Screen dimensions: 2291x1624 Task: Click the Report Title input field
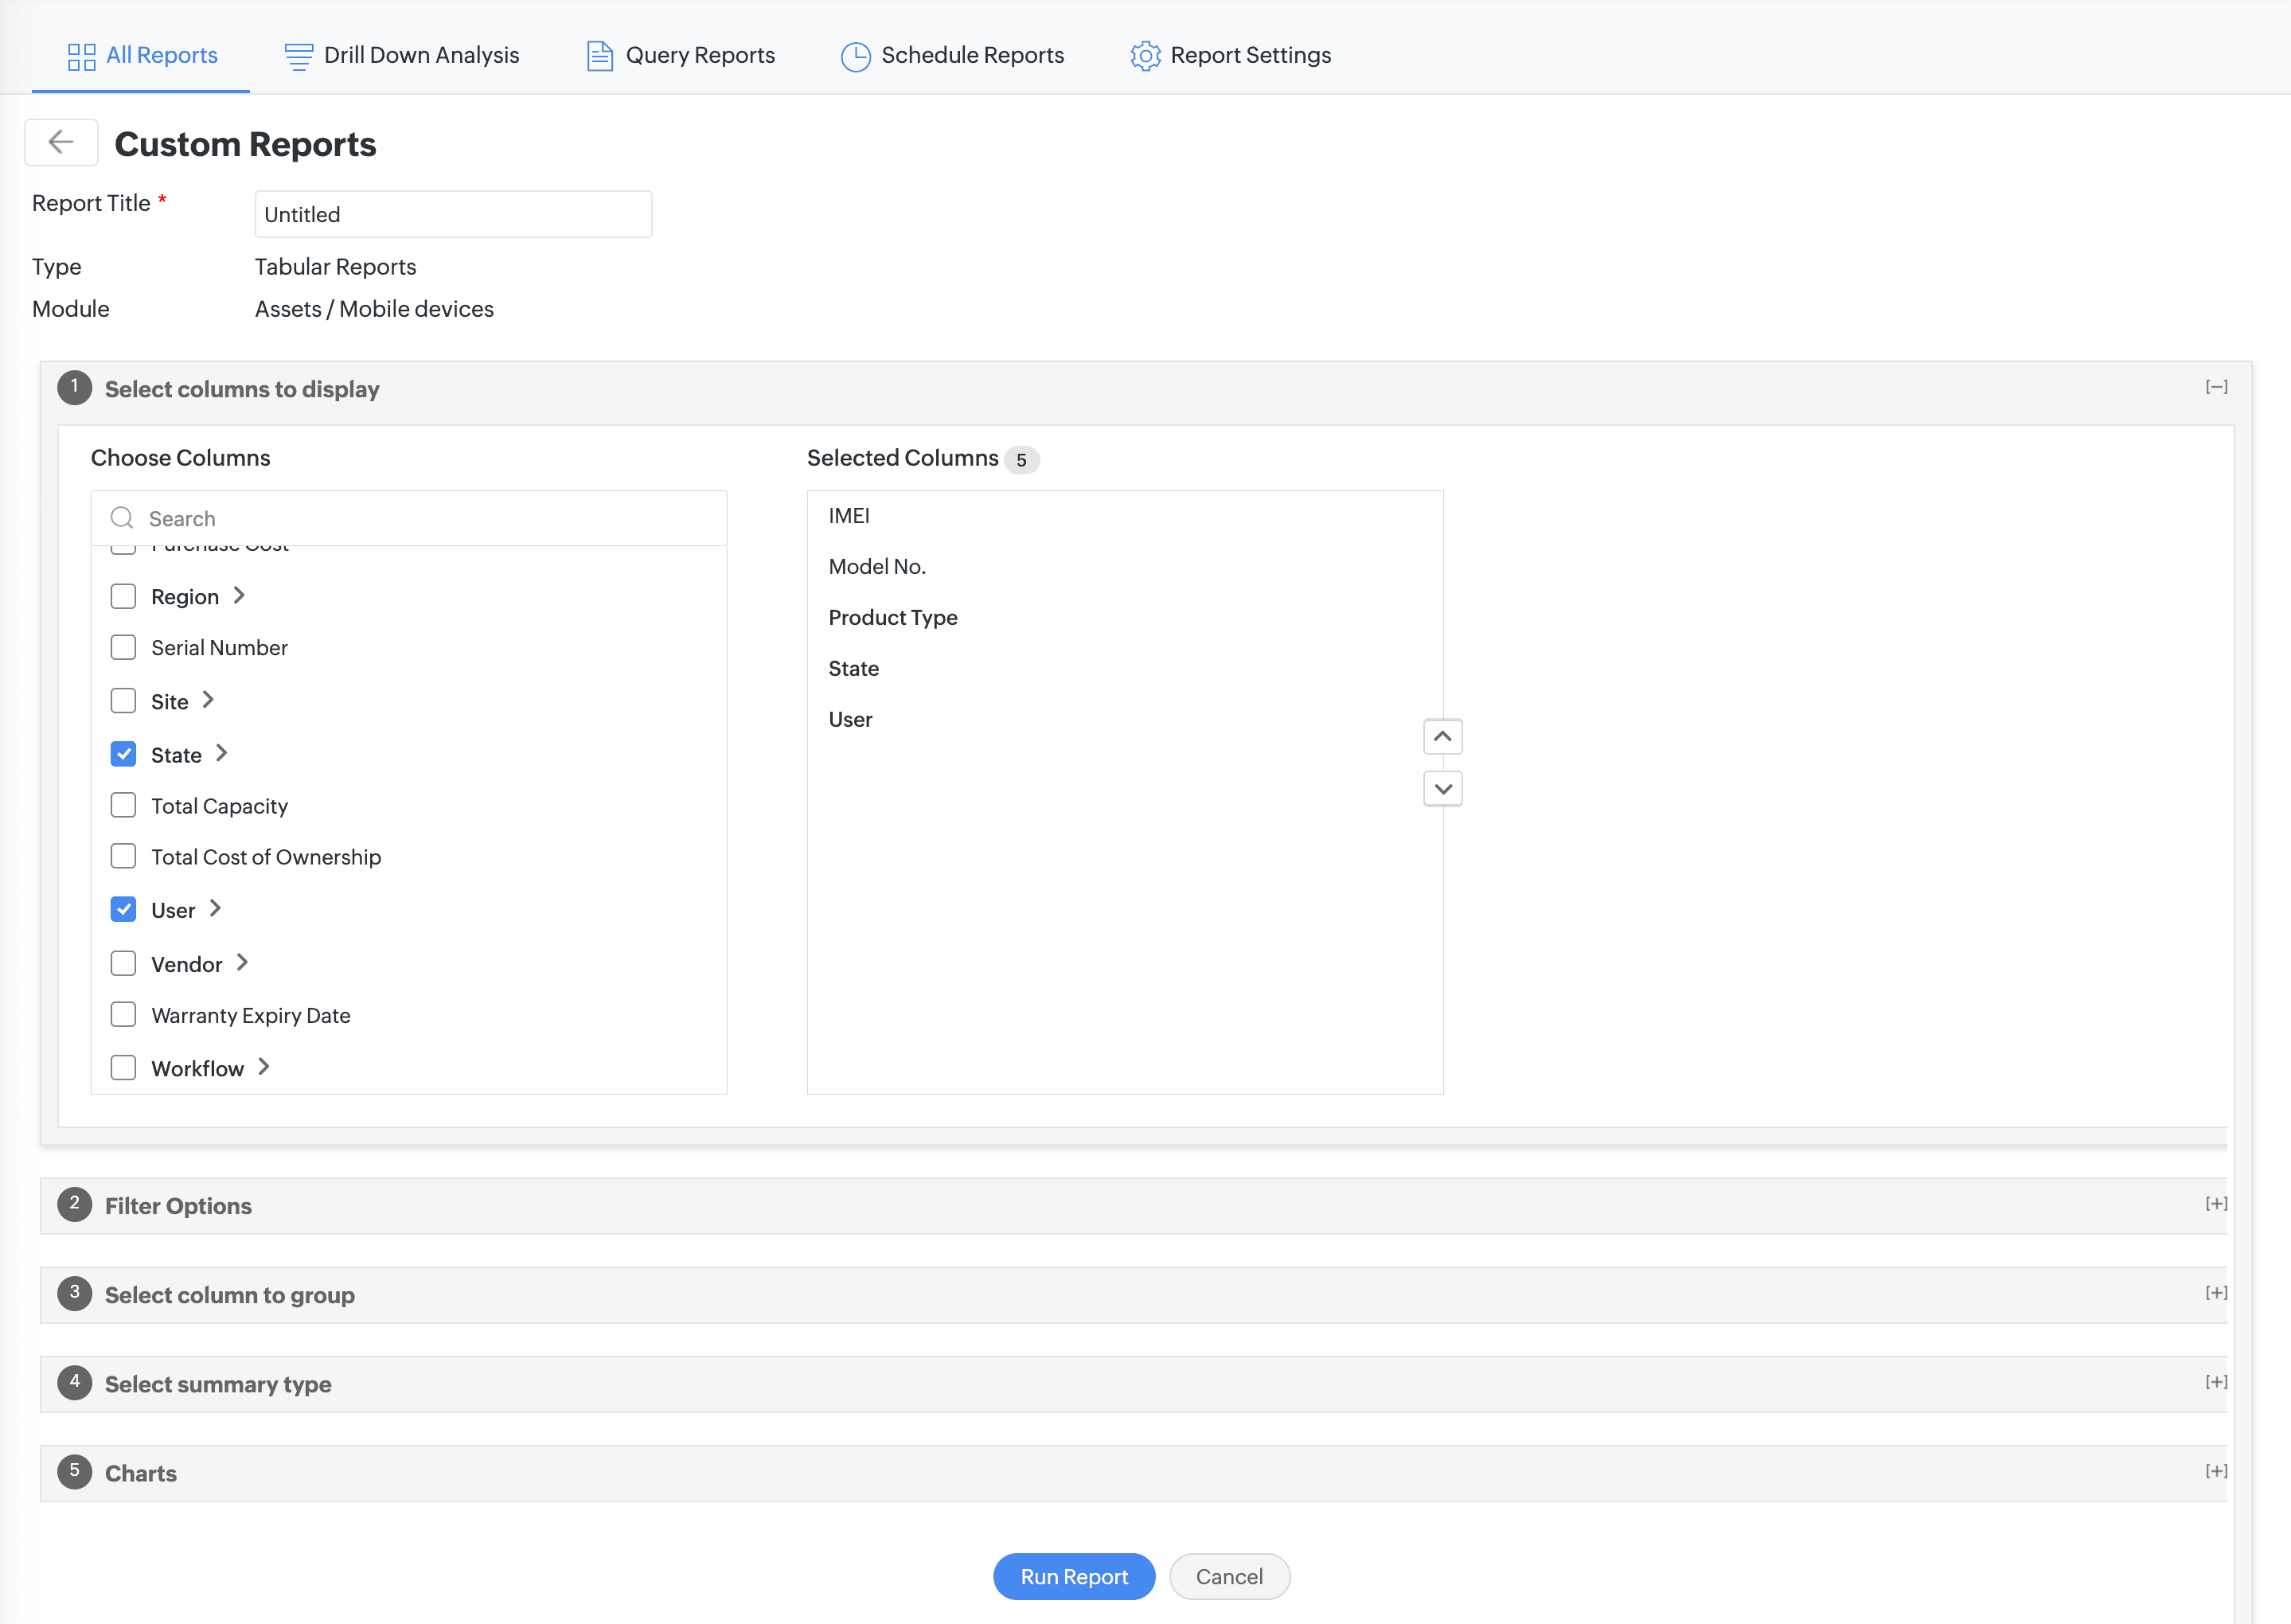[x=453, y=214]
